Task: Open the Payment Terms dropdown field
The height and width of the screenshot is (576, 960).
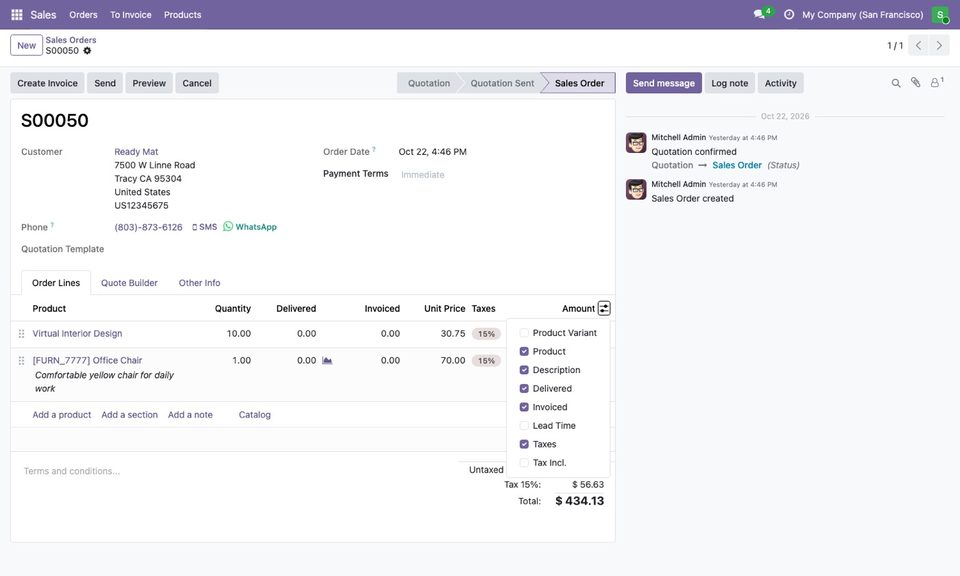Action: 501,174
